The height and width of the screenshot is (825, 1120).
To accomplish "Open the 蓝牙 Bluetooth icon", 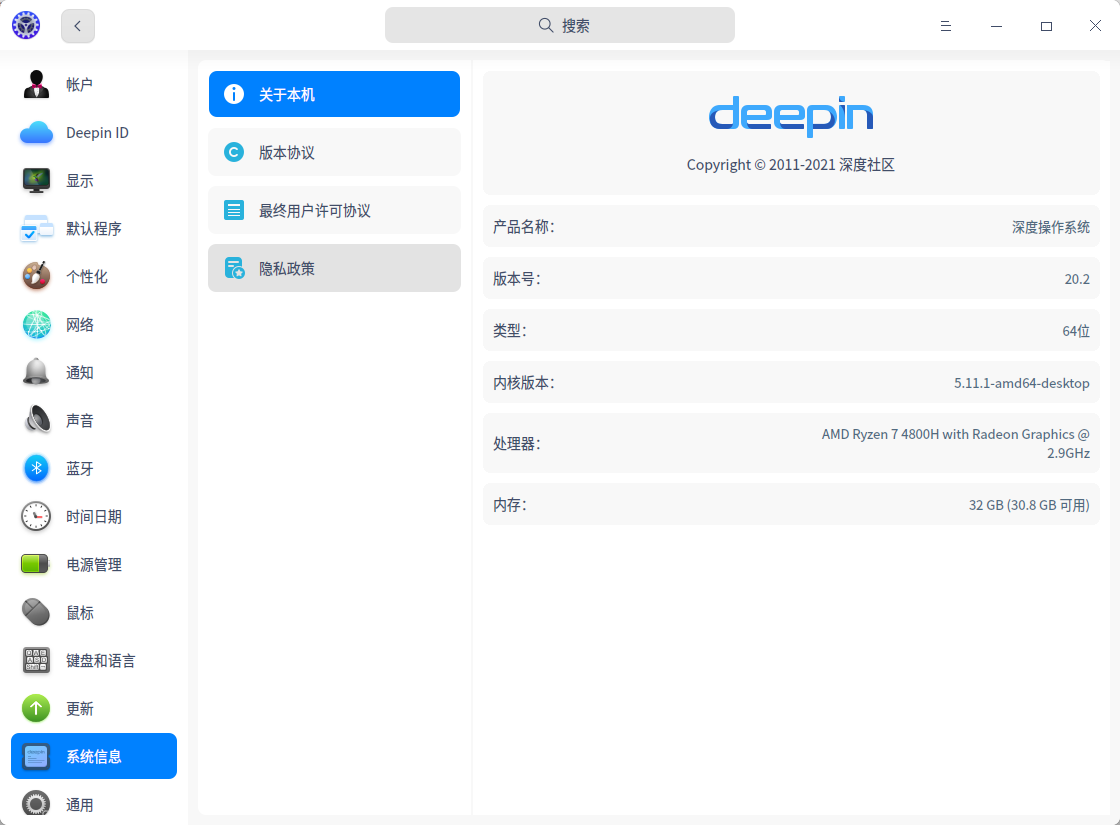I will coord(37,469).
